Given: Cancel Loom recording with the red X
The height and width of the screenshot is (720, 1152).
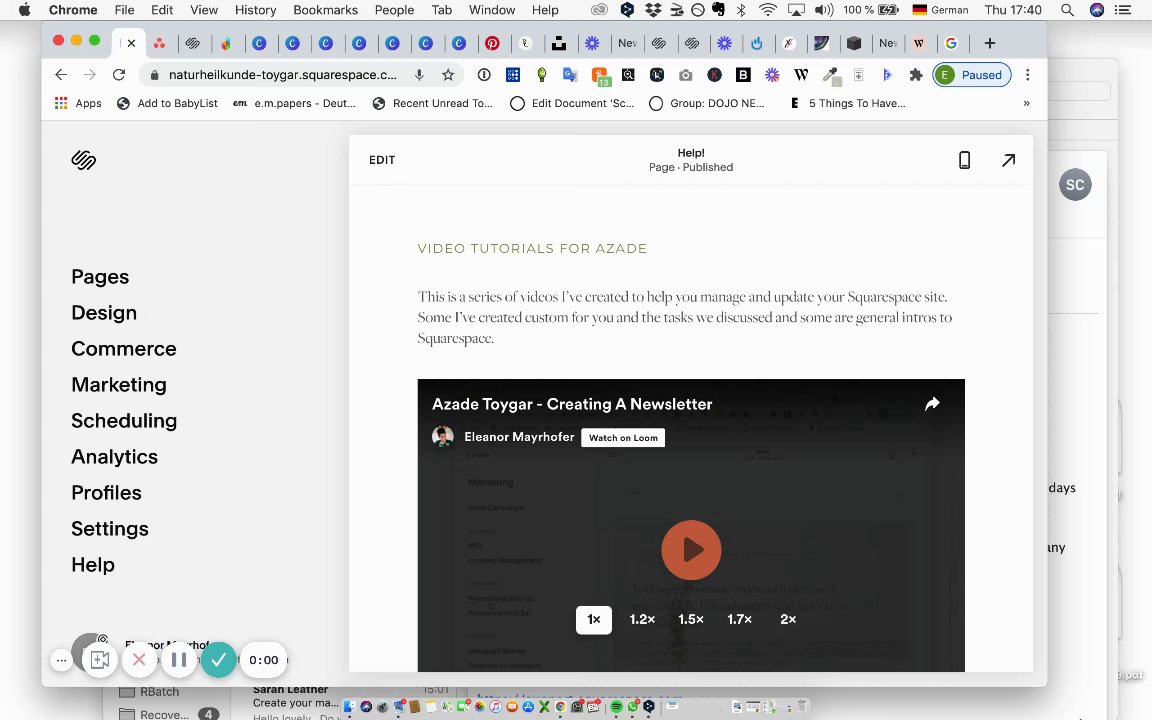Looking at the screenshot, I should [x=139, y=660].
